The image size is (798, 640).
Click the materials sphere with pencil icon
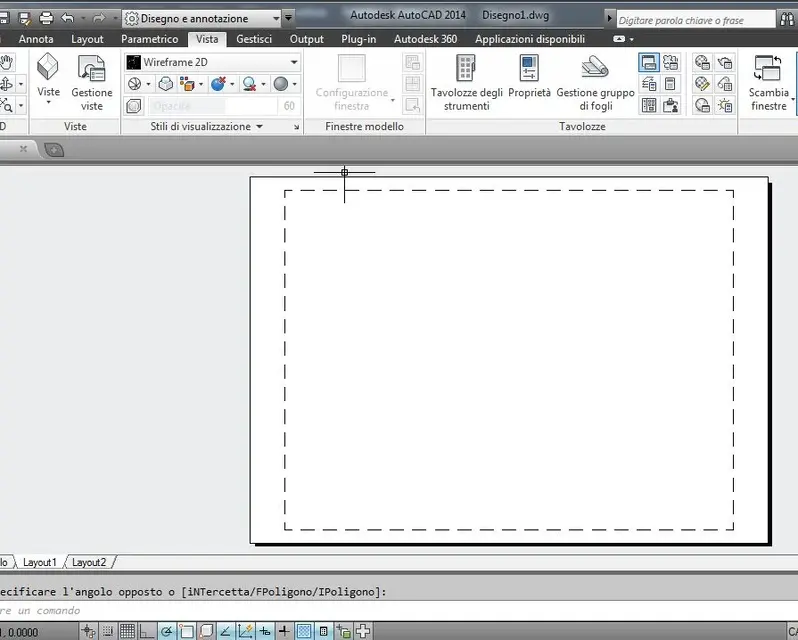[702, 84]
